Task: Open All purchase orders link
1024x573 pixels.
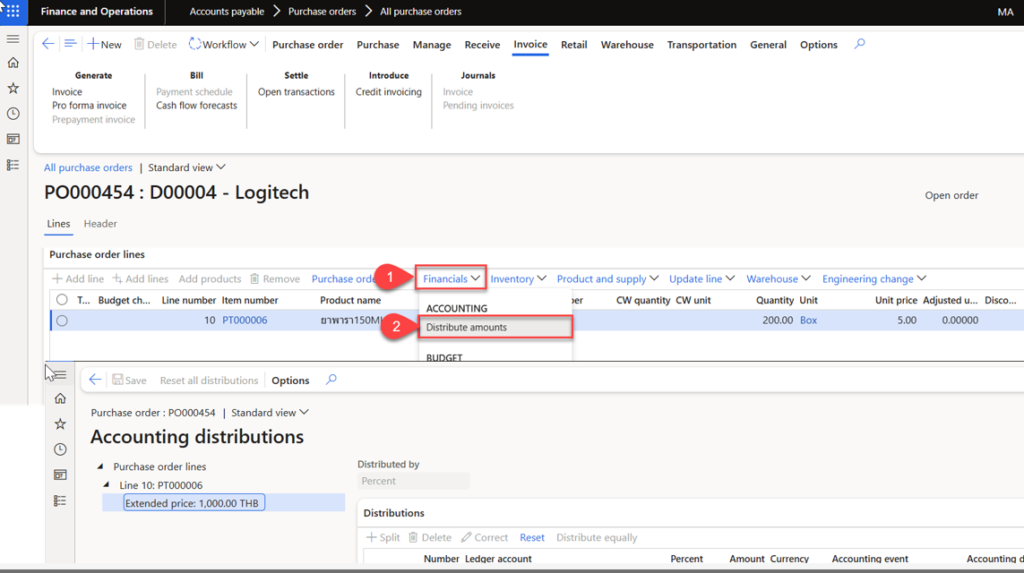Action: (x=88, y=168)
